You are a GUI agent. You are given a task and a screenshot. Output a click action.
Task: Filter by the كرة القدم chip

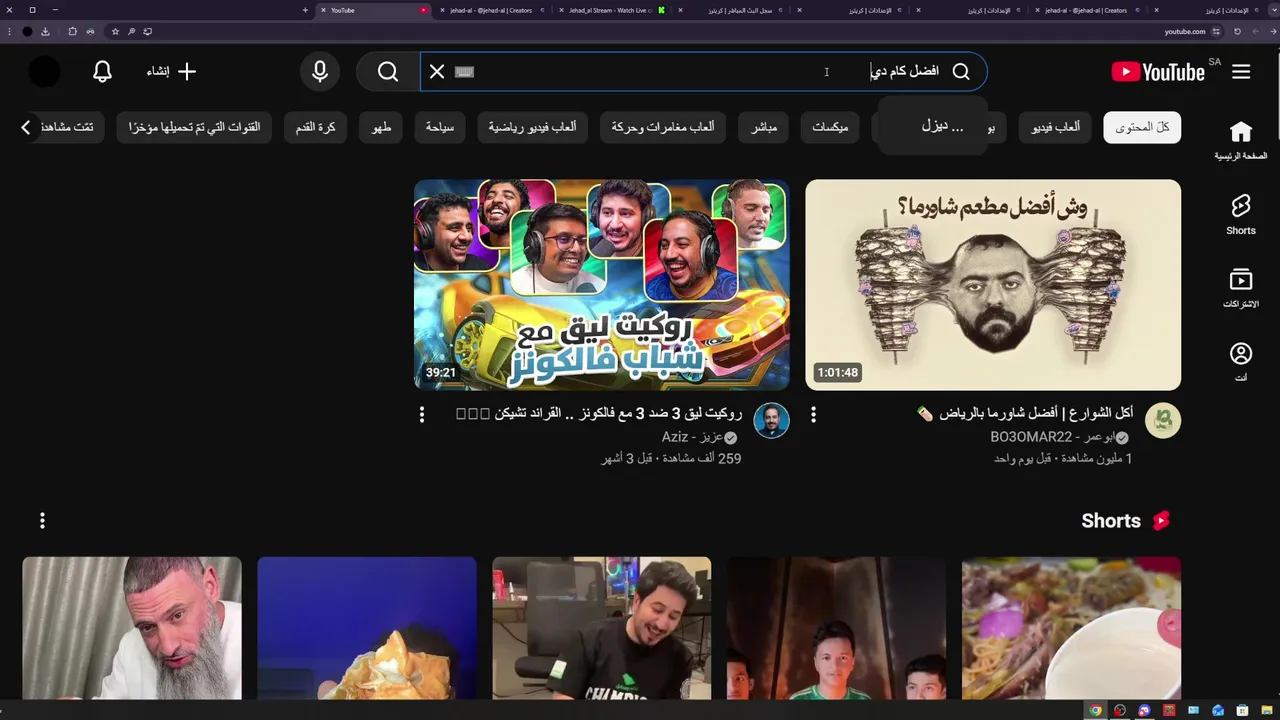316,128
